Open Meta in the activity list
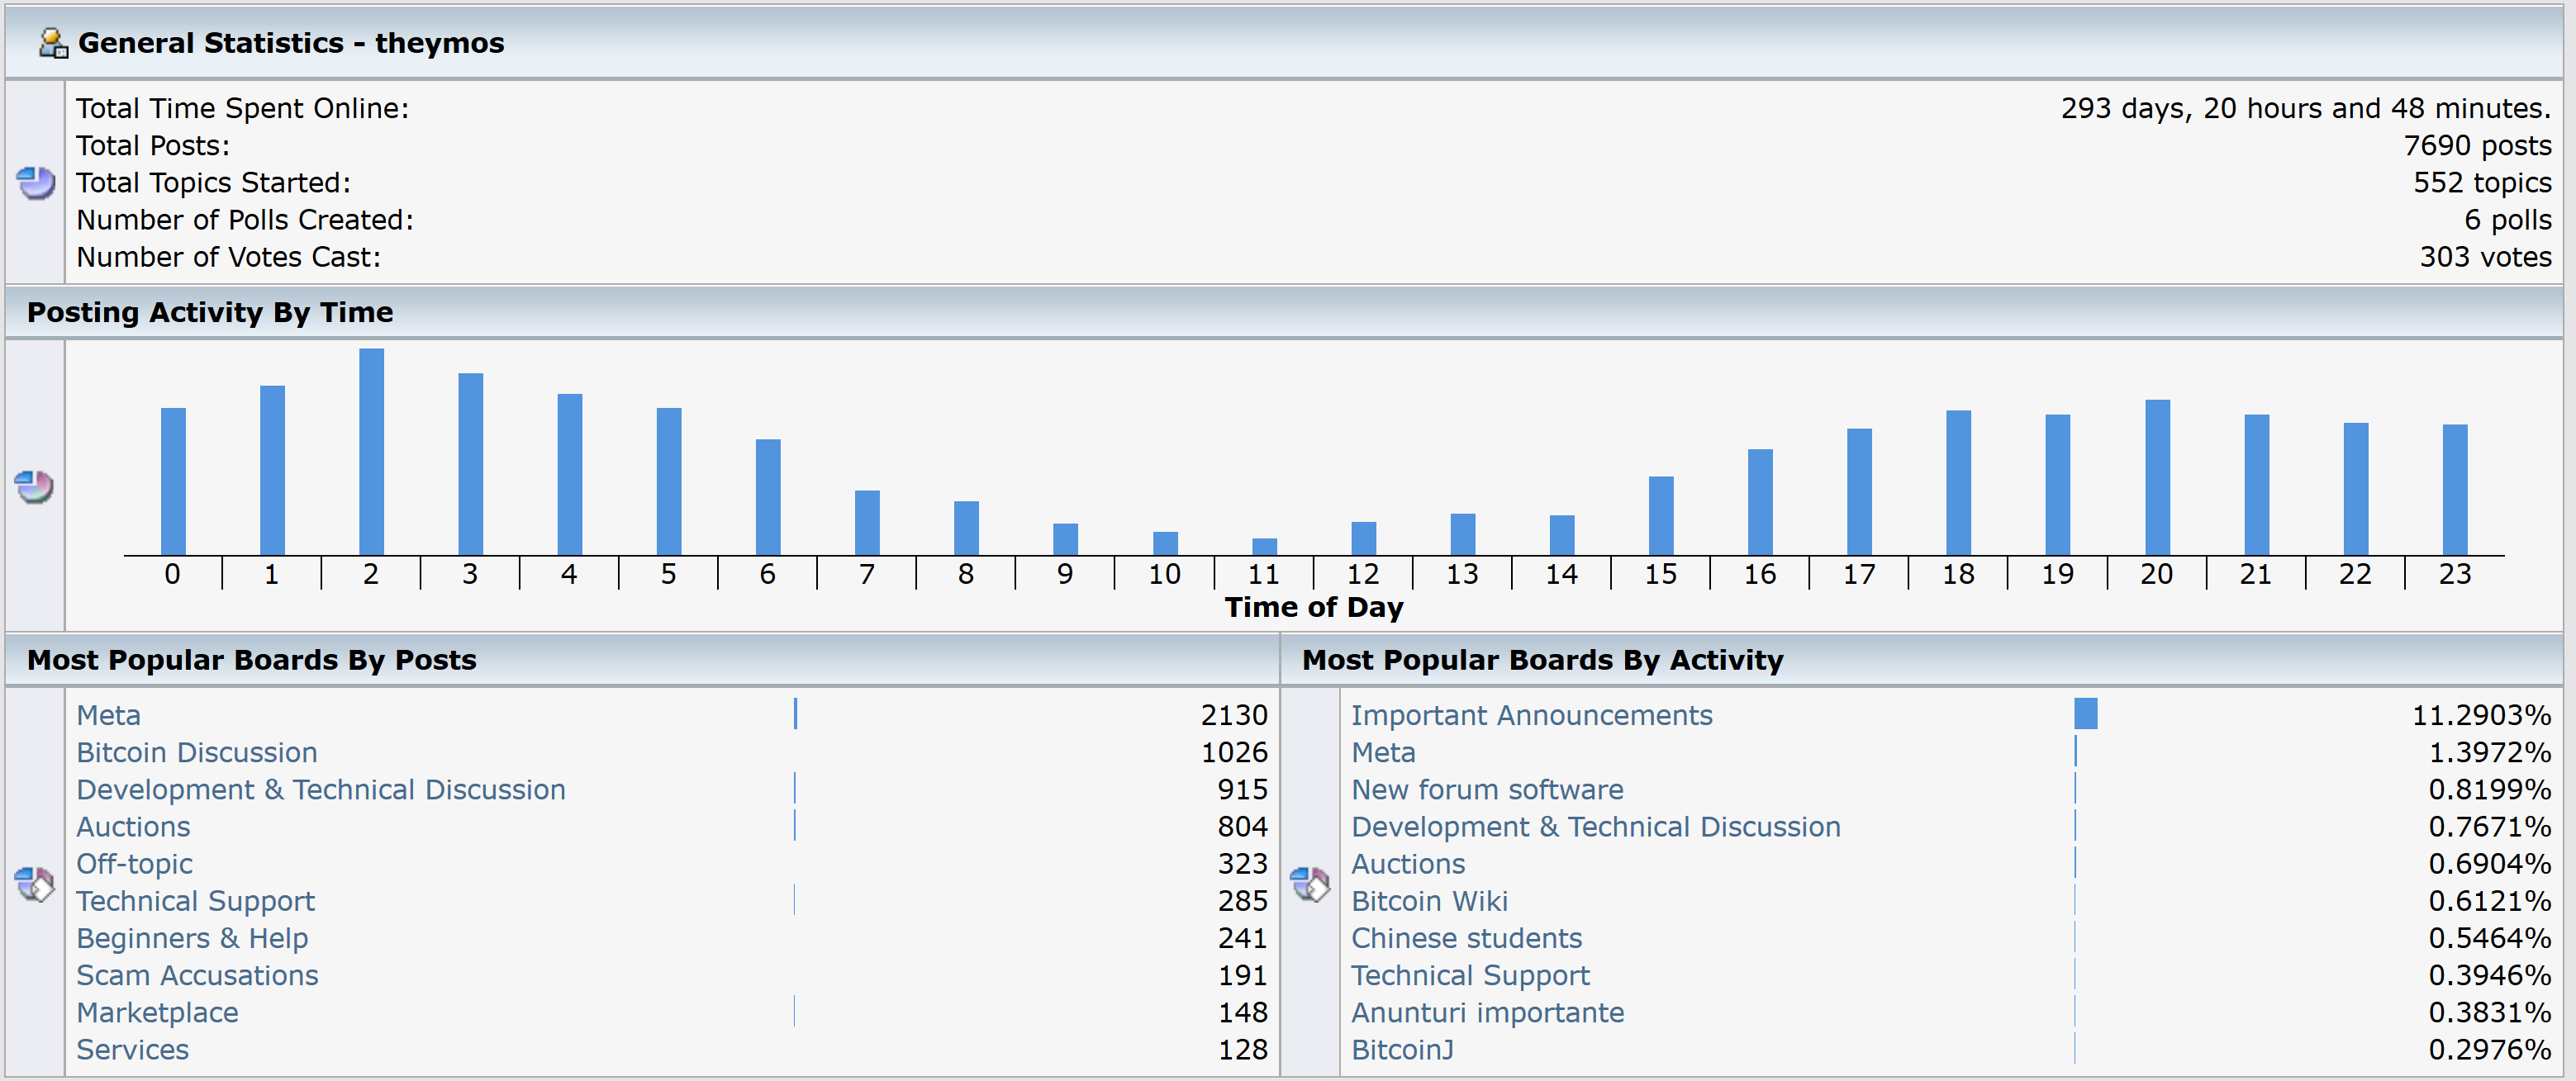 1383,752
